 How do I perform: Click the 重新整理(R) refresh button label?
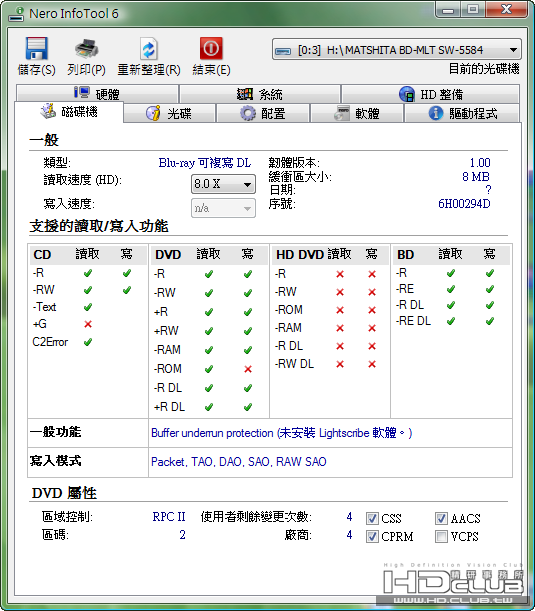click(149, 70)
